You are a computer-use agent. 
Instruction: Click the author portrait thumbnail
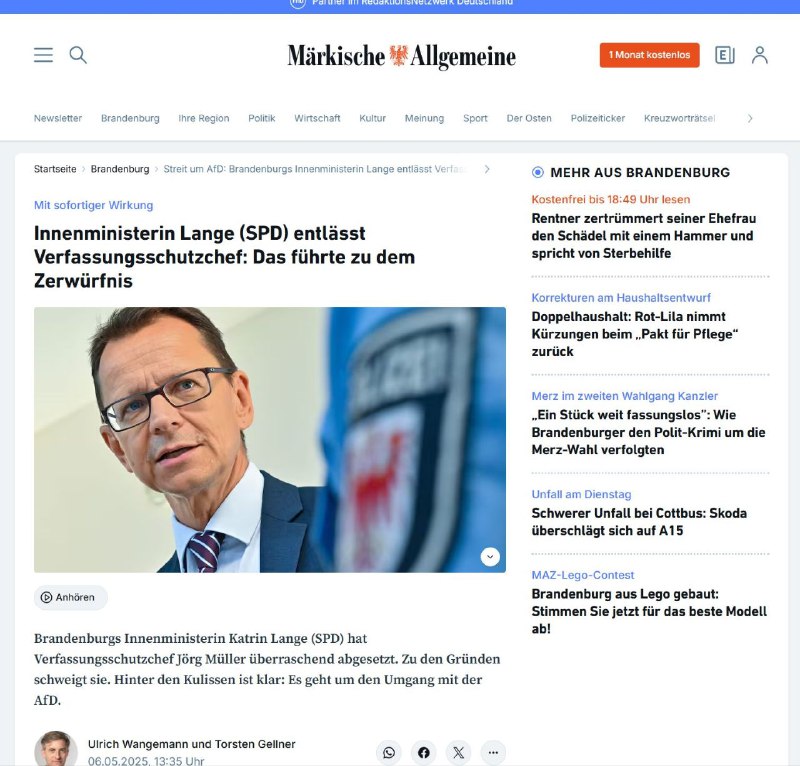[56, 749]
